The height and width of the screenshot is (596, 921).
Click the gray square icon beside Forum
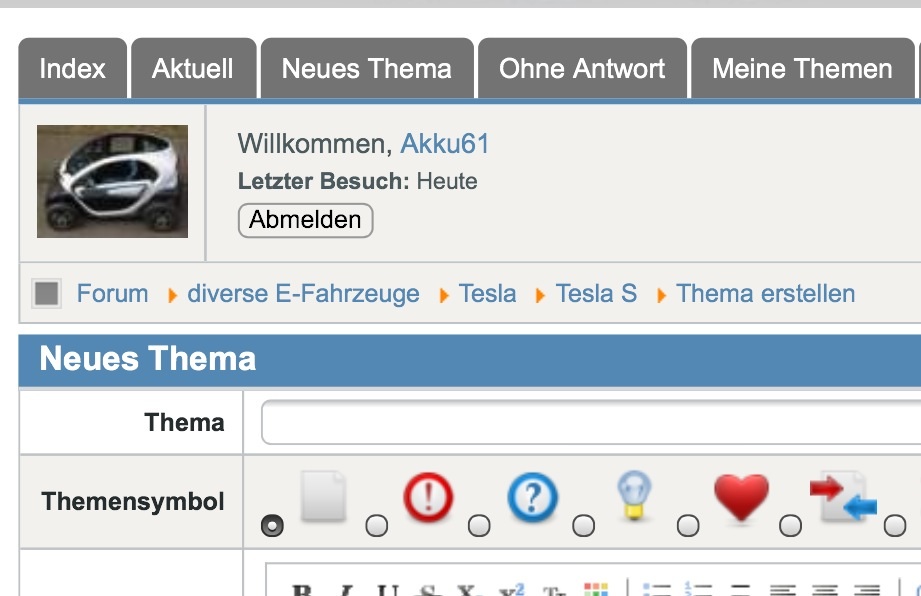point(46,294)
